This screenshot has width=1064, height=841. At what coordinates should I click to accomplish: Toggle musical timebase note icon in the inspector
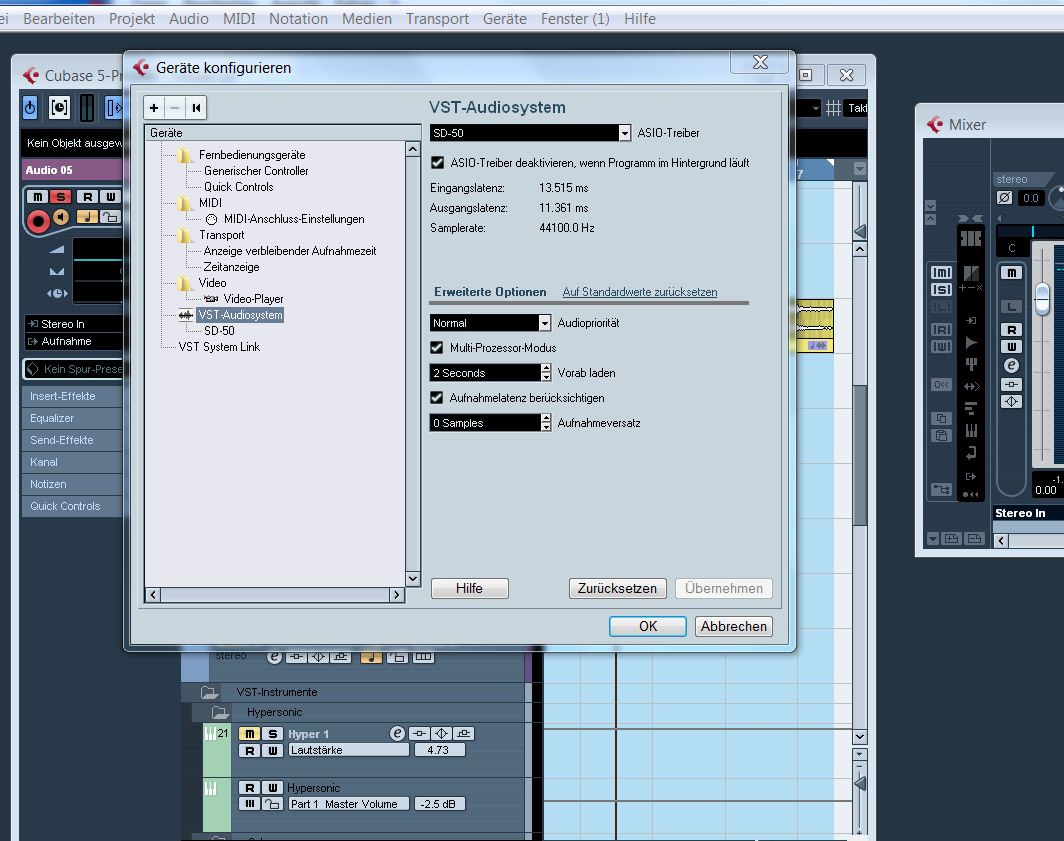pos(87,217)
